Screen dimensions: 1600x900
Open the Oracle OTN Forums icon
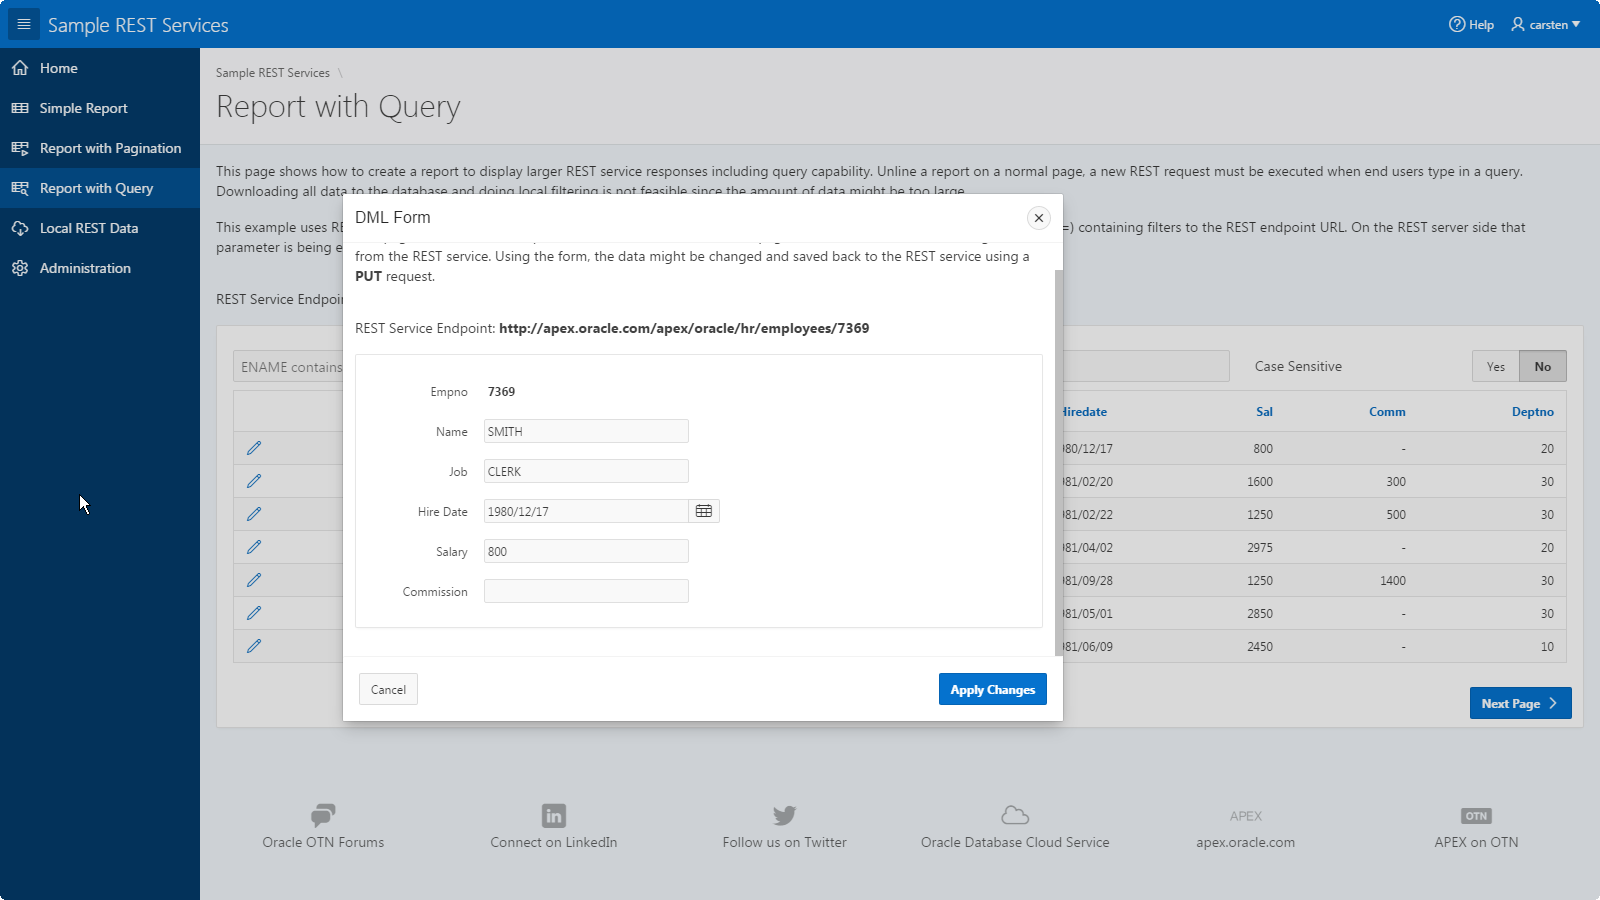click(x=323, y=815)
